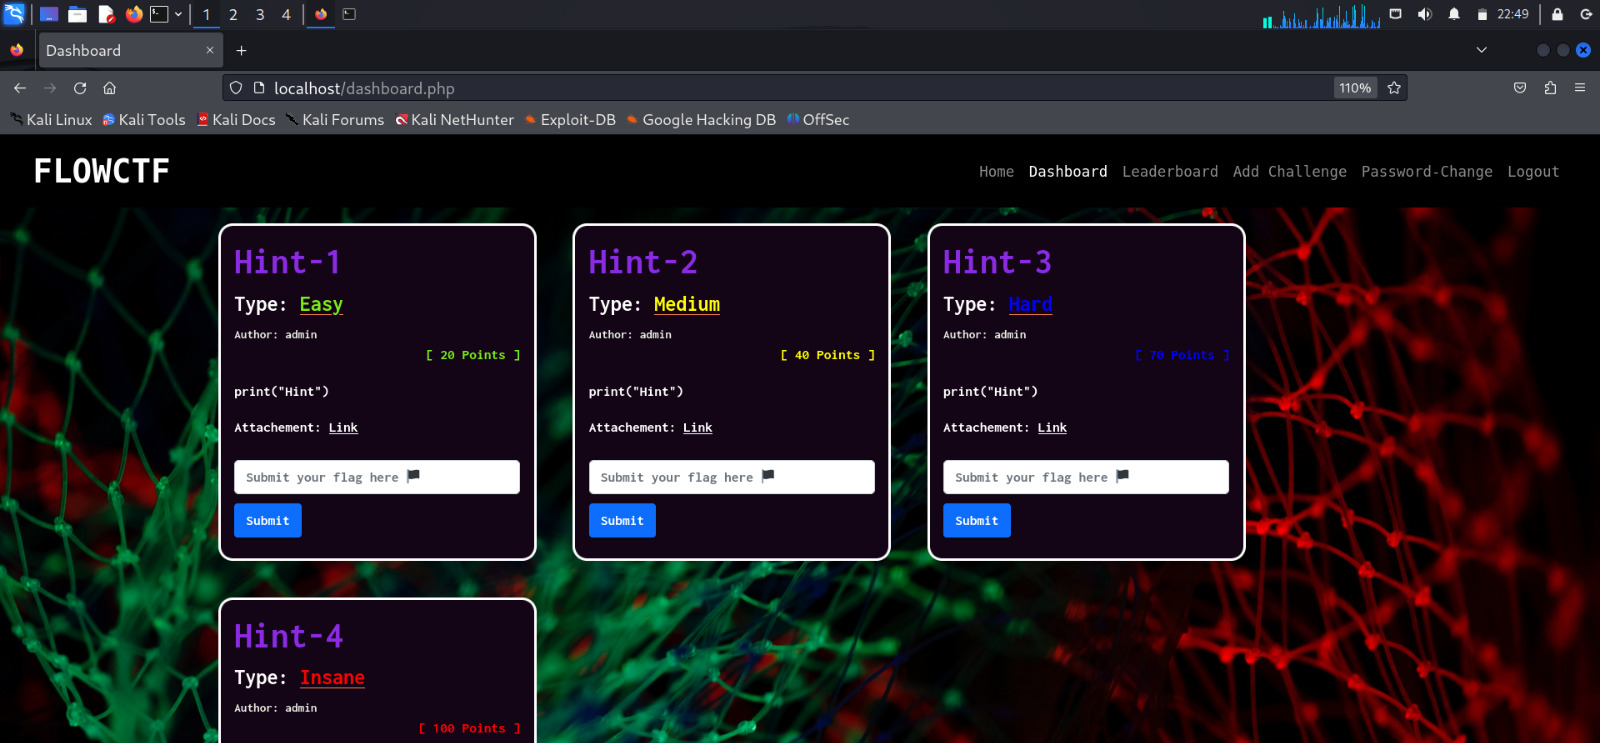1600x743 pixels.
Task: Open the Hint-1 attachment Link
Action: tap(343, 428)
